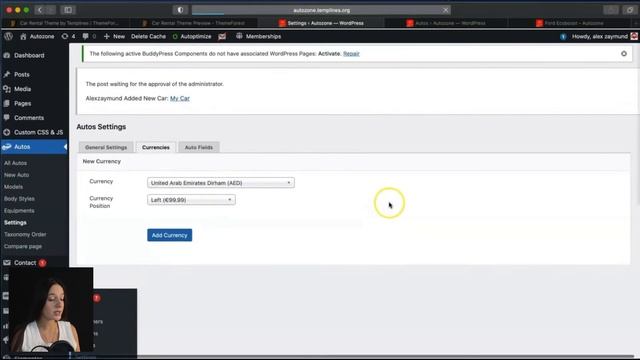The width and height of the screenshot is (640, 360).
Task: Switch to Car Rental Theme by Templines tab
Action: click(x=65, y=23)
